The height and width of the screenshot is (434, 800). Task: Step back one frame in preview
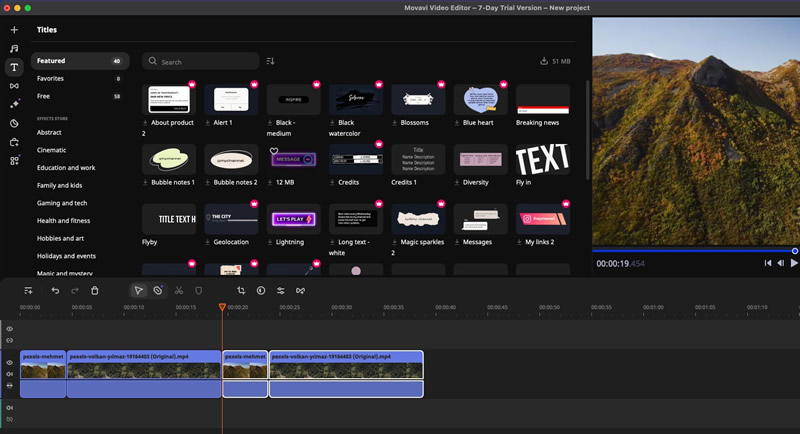click(x=781, y=263)
